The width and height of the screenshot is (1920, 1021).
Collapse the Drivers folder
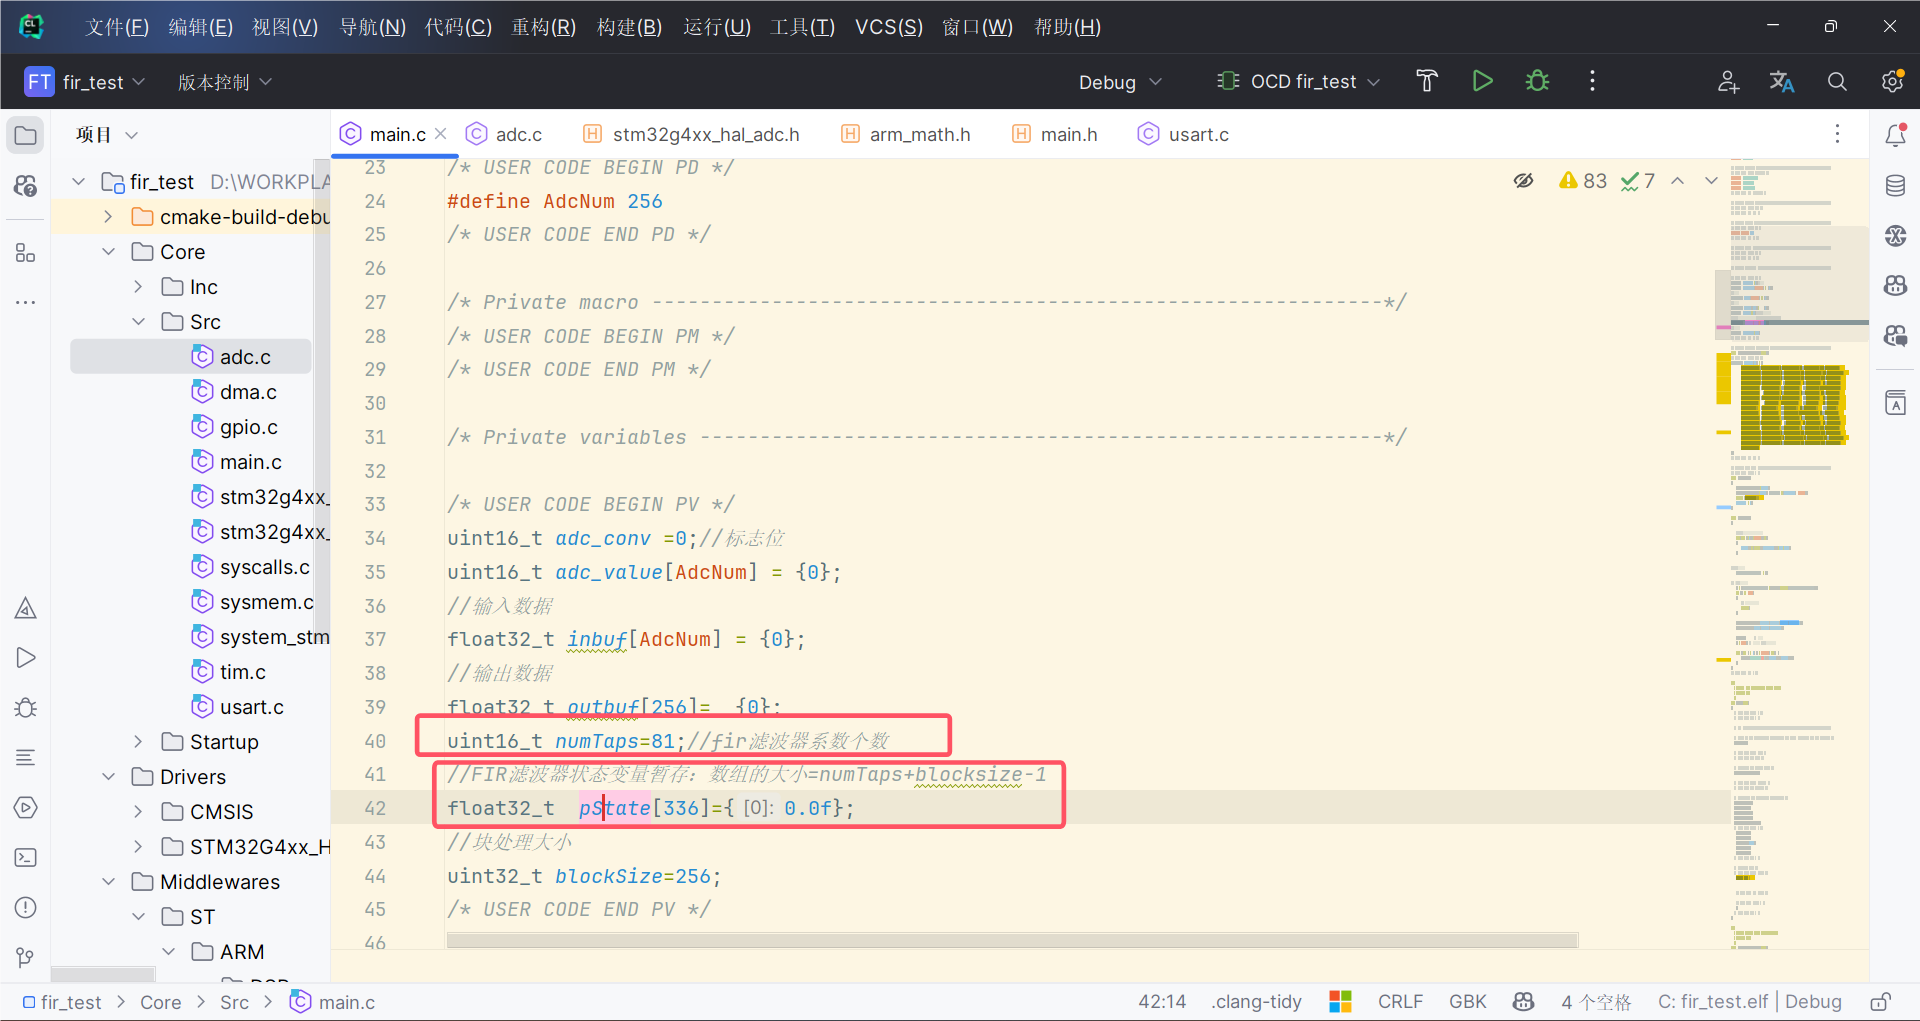(108, 777)
